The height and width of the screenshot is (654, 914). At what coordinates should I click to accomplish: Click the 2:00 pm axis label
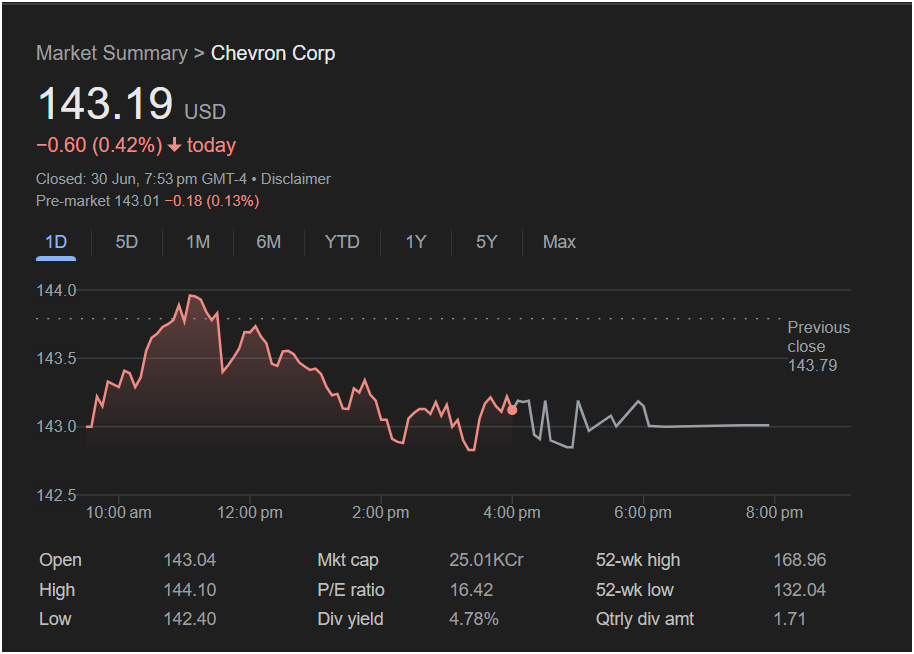[x=381, y=513]
